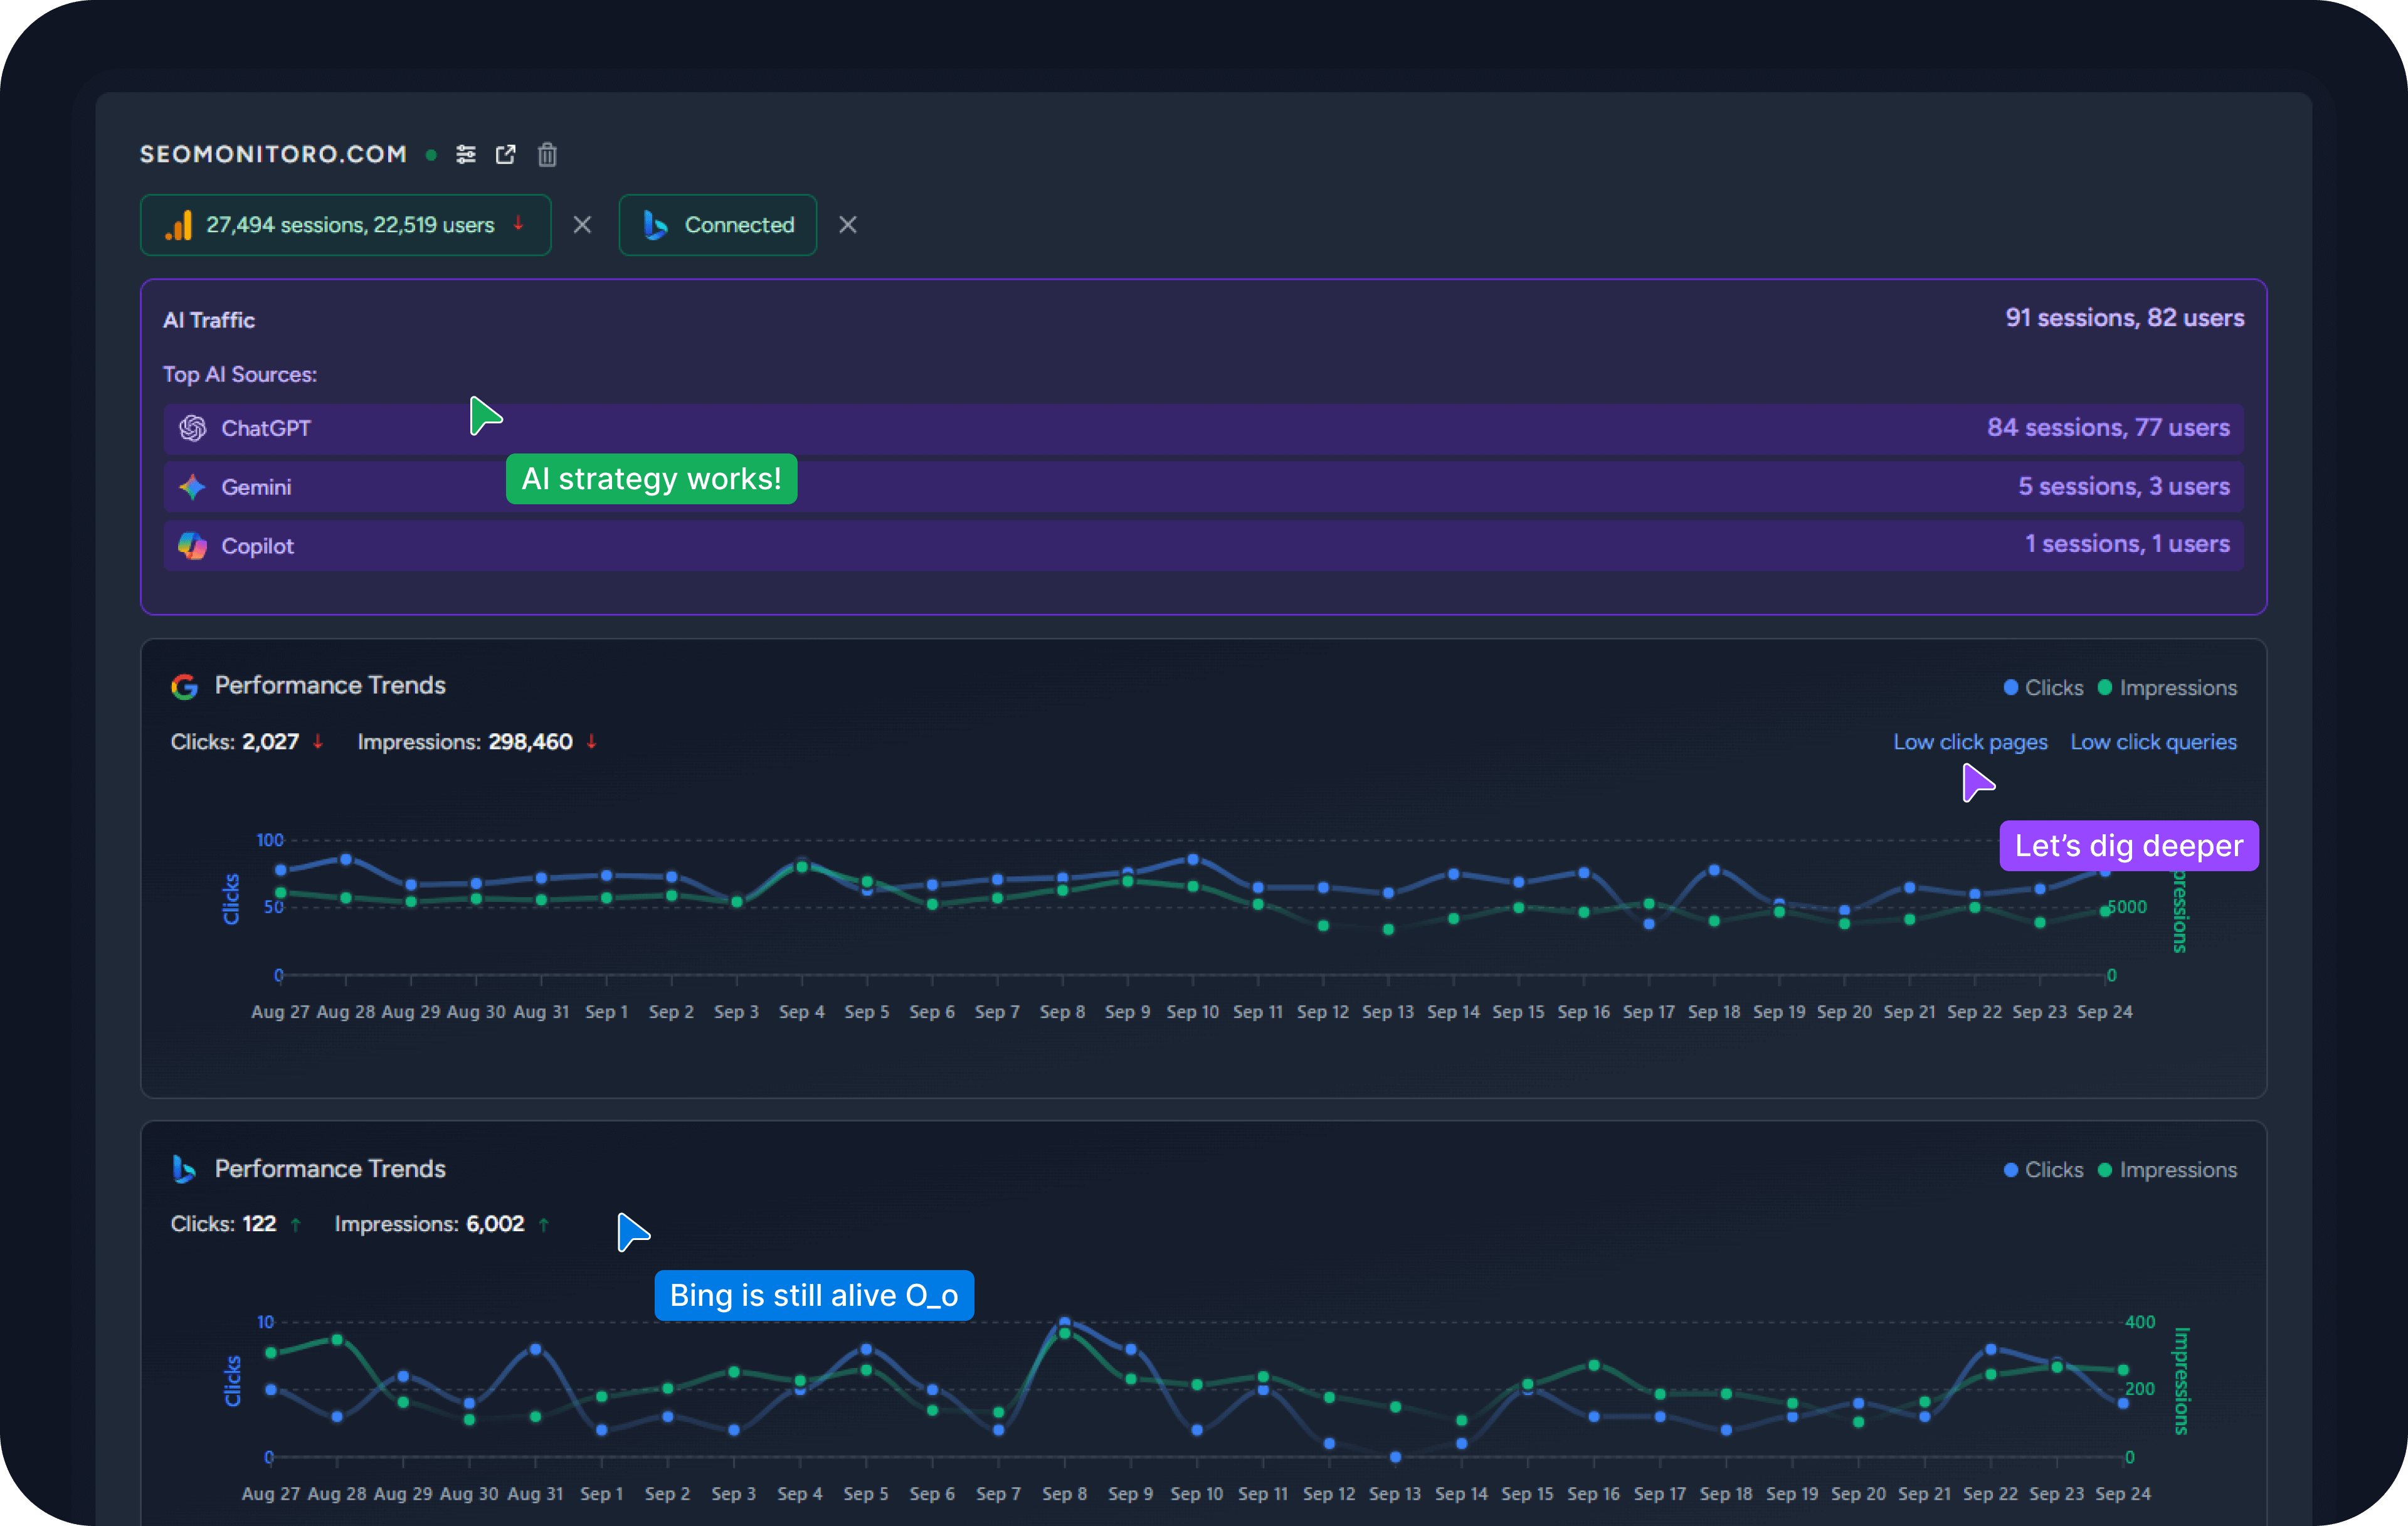
Task: Remove the Analytics sessions connection with X
Action: (582, 225)
